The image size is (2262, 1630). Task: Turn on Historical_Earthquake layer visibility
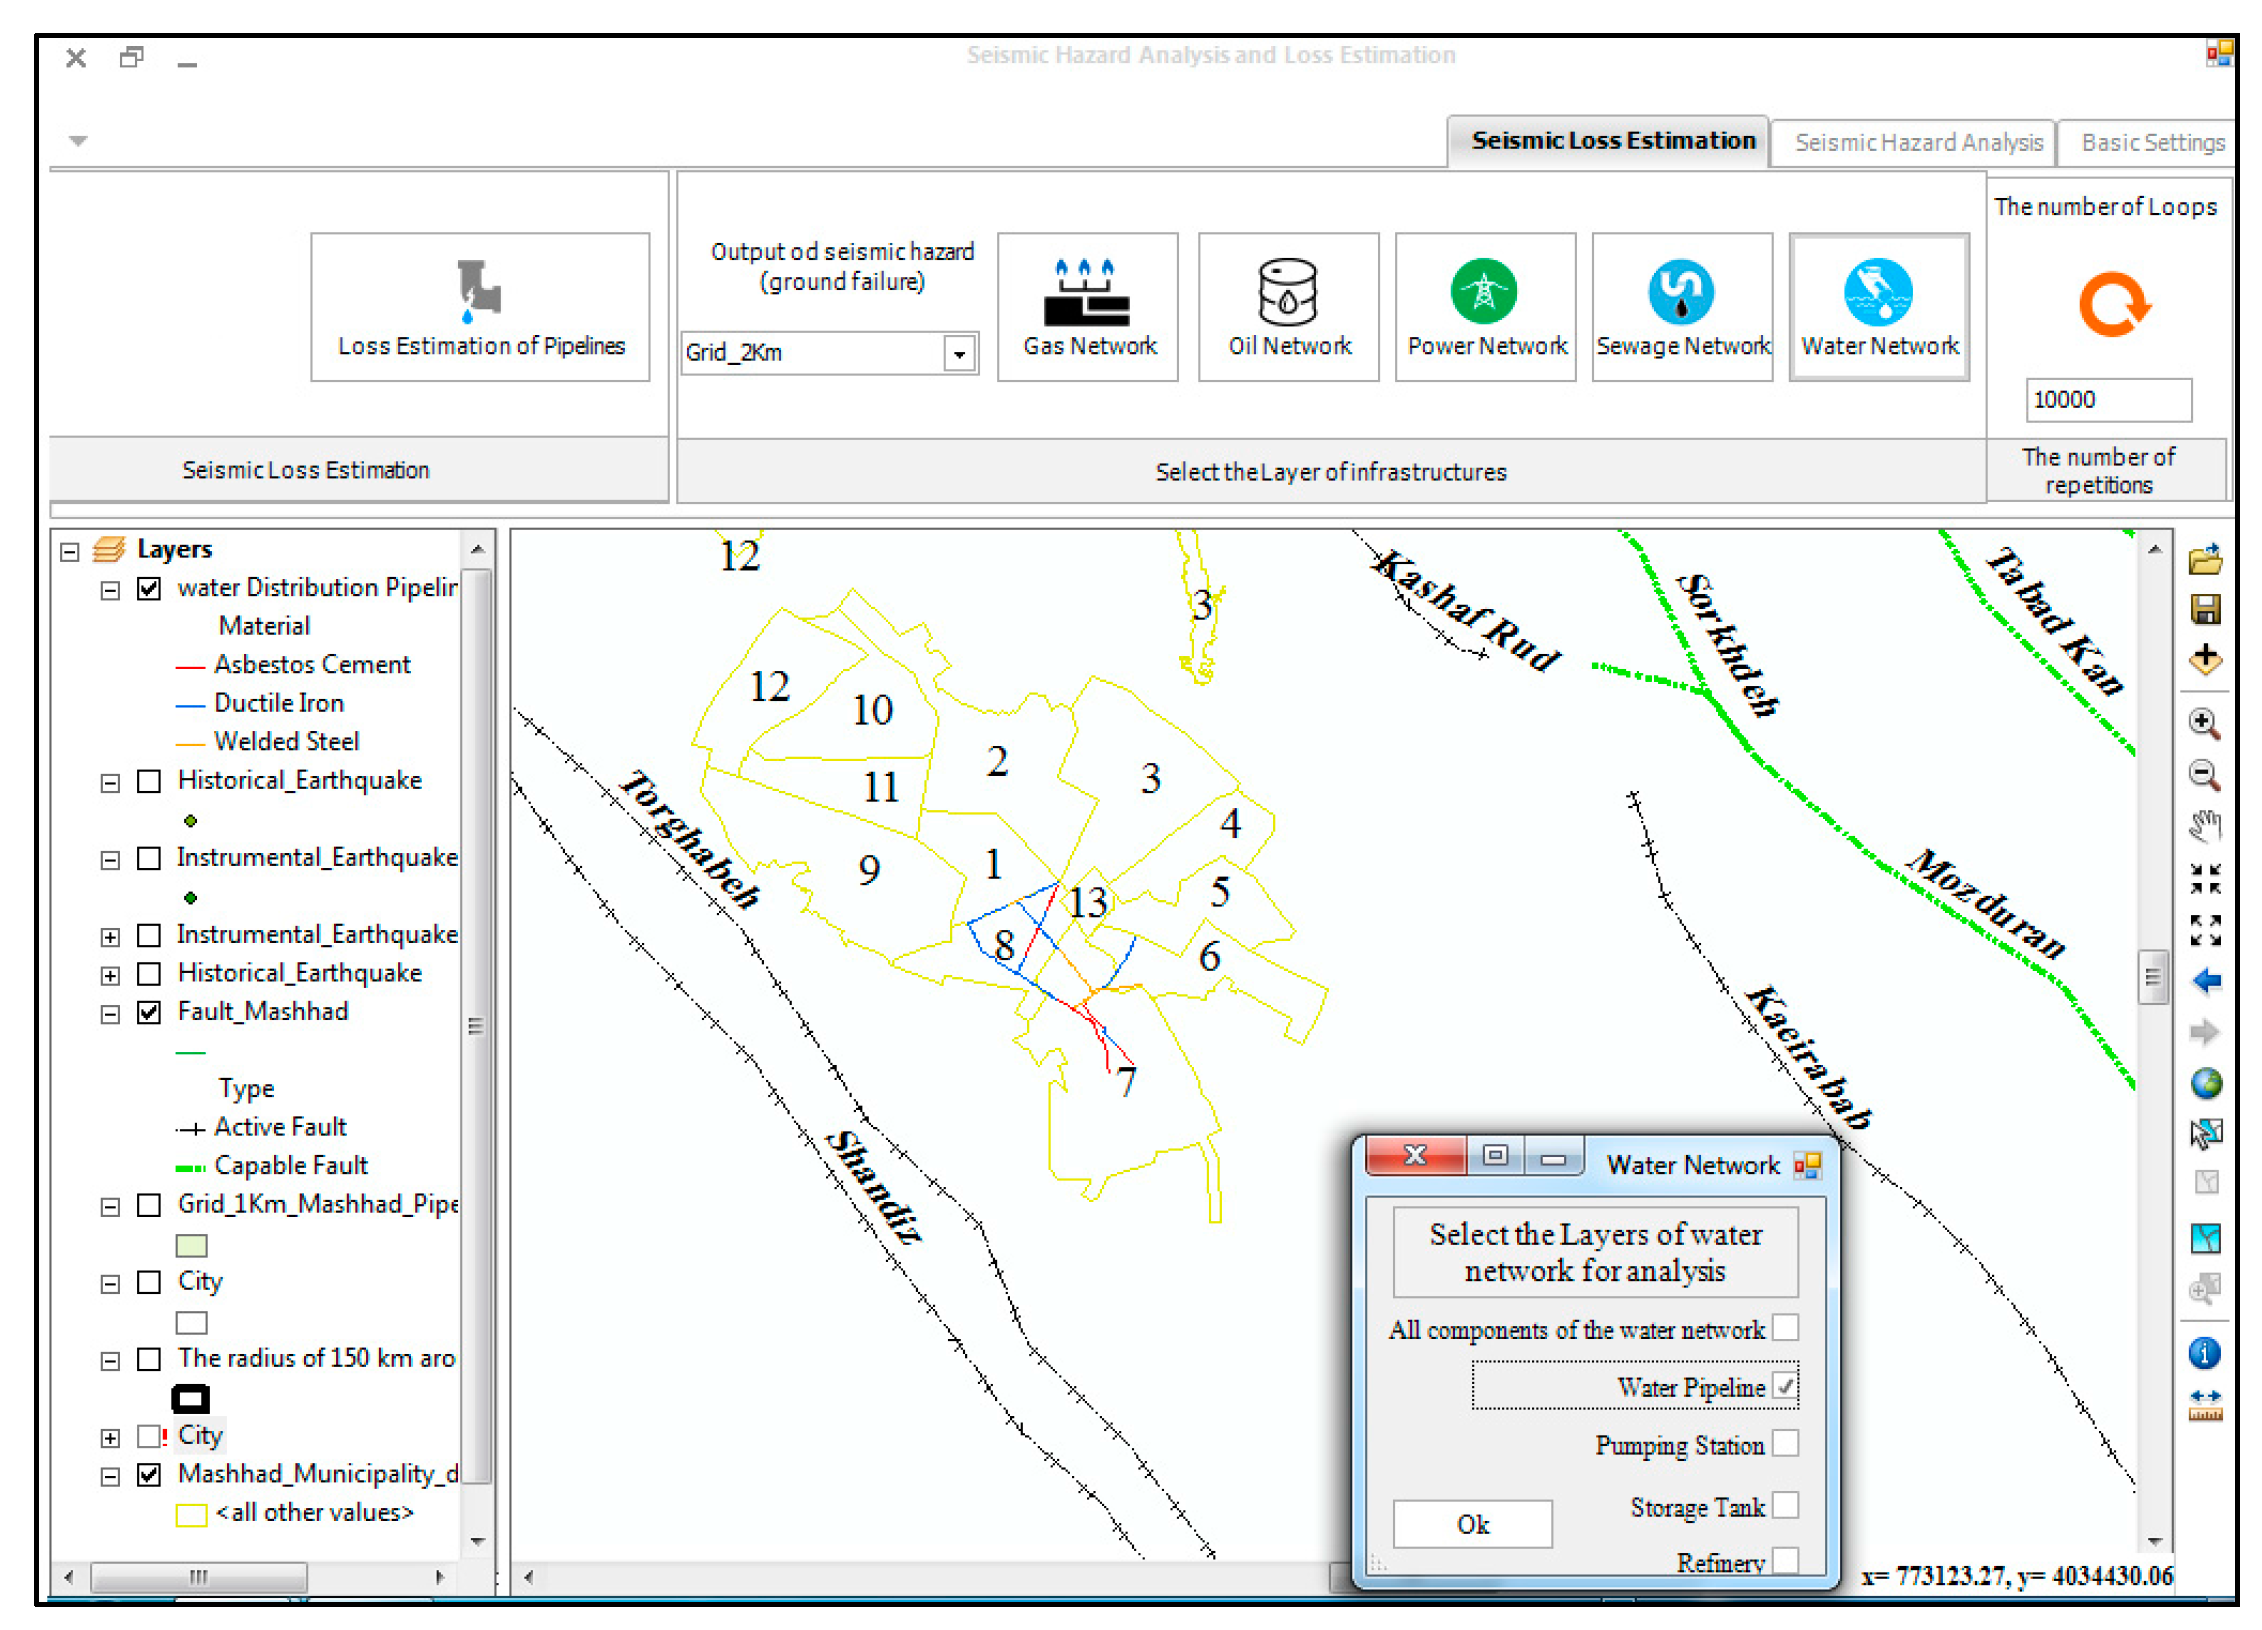(x=149, y=780)
